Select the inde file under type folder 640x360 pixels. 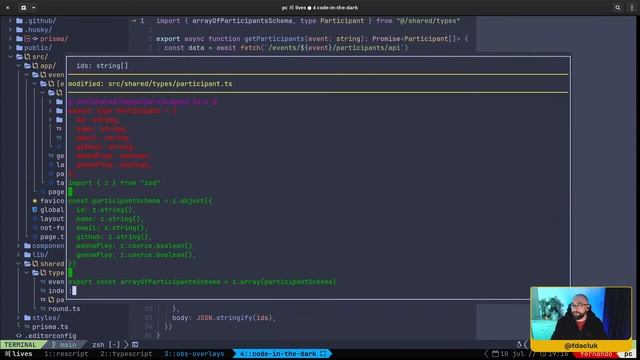click(56, 291)
